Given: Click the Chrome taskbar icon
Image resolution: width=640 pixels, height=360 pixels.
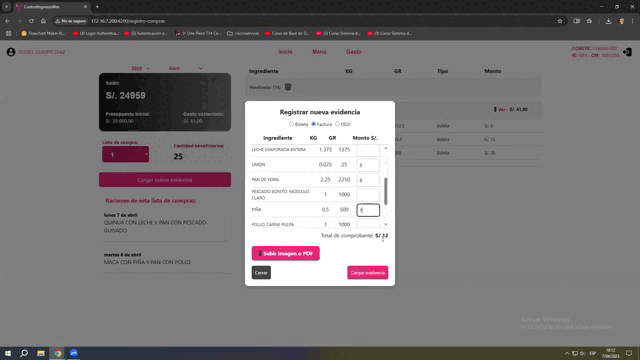Looking at the screenshot, I should tap(58, 353).
